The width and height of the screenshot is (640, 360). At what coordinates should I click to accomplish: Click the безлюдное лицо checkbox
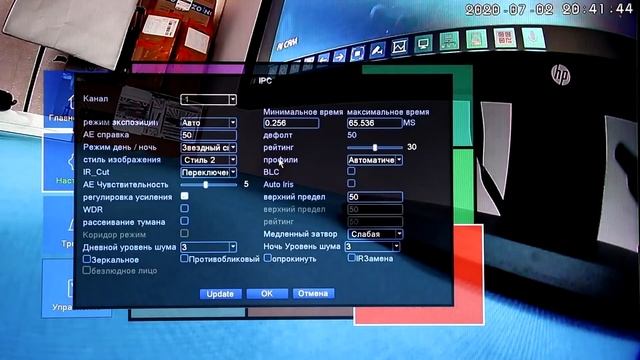87,270
